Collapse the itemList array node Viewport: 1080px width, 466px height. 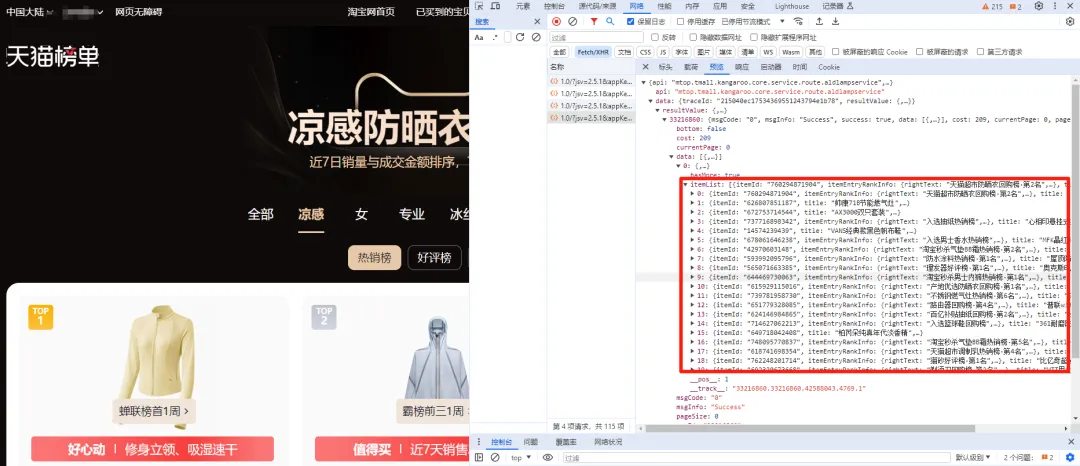coord(685,184)
